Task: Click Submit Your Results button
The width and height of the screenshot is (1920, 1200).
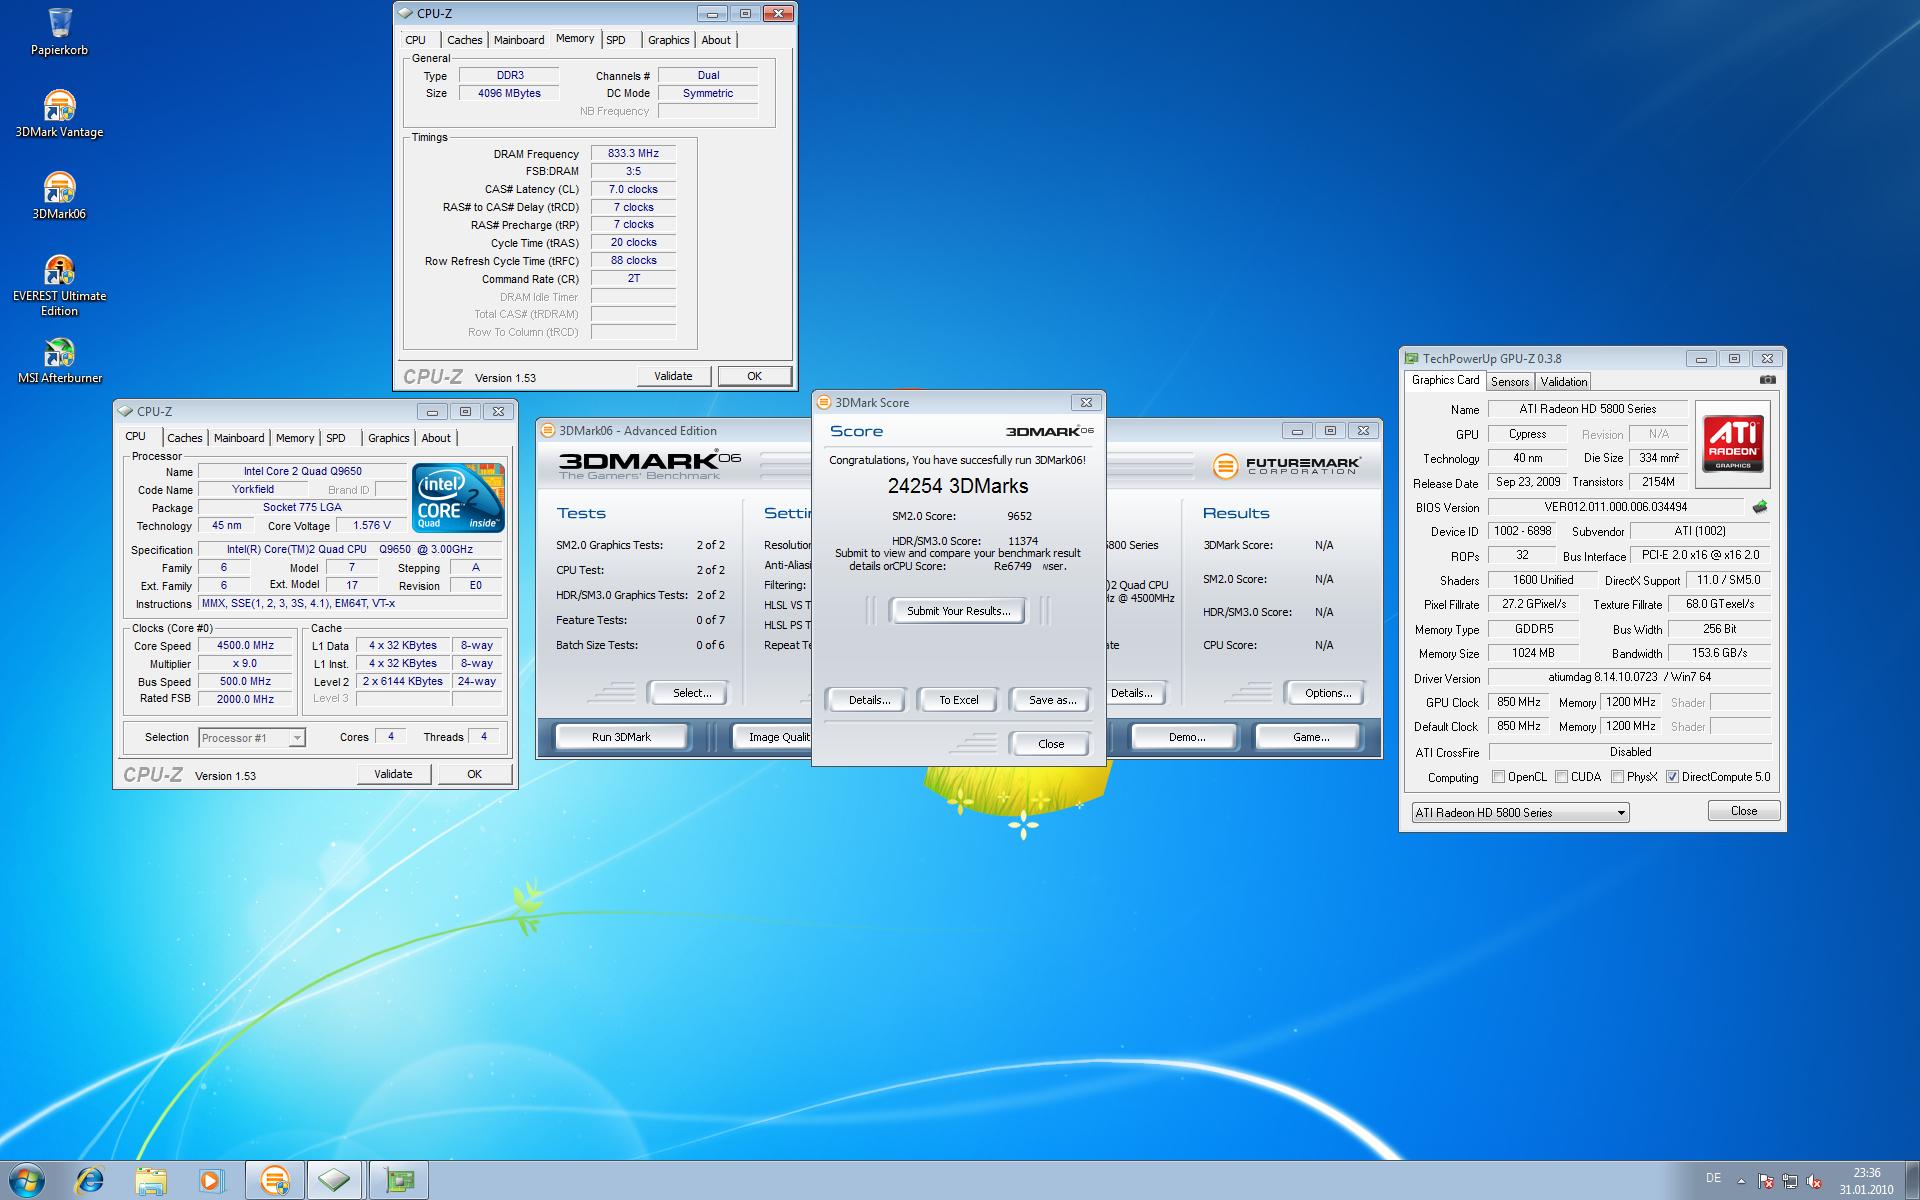Action: tap(958, 611)
